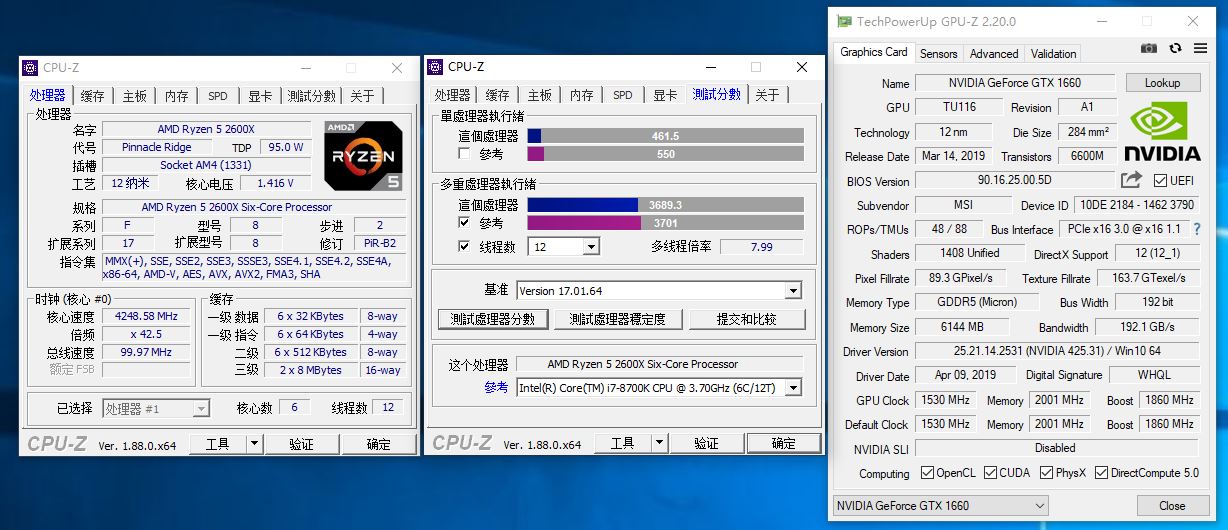The height and width of the screenshot is (530, 1228).
Task: Toggle the CUDA checkbox
Action: (989, 473)
